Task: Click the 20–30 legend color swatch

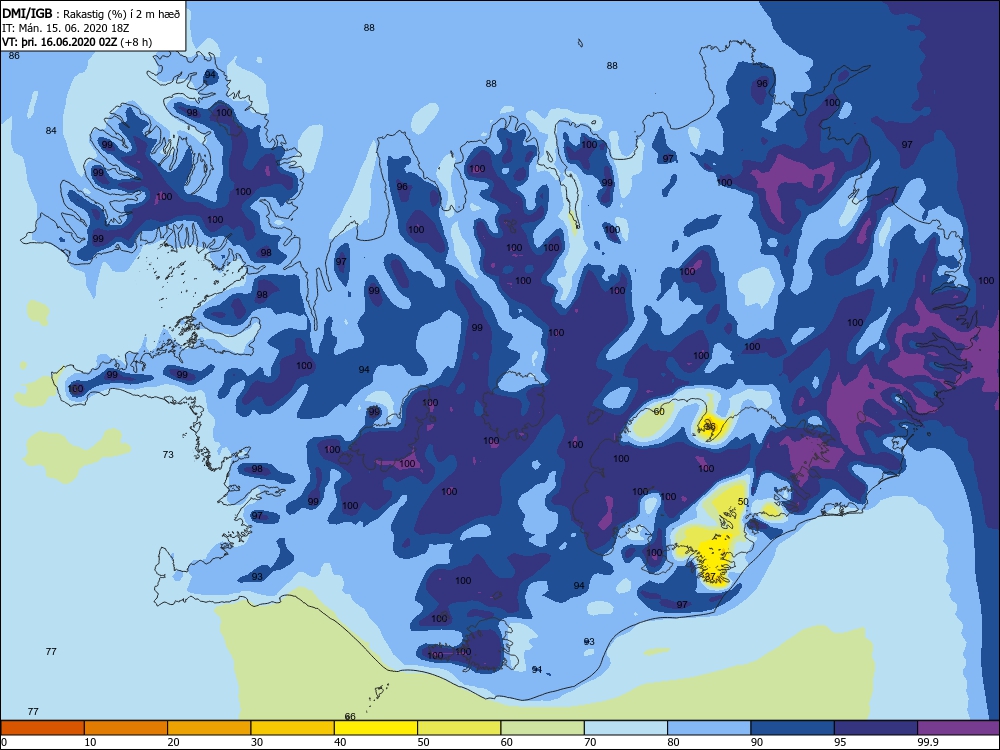Action: coord(209,728)
